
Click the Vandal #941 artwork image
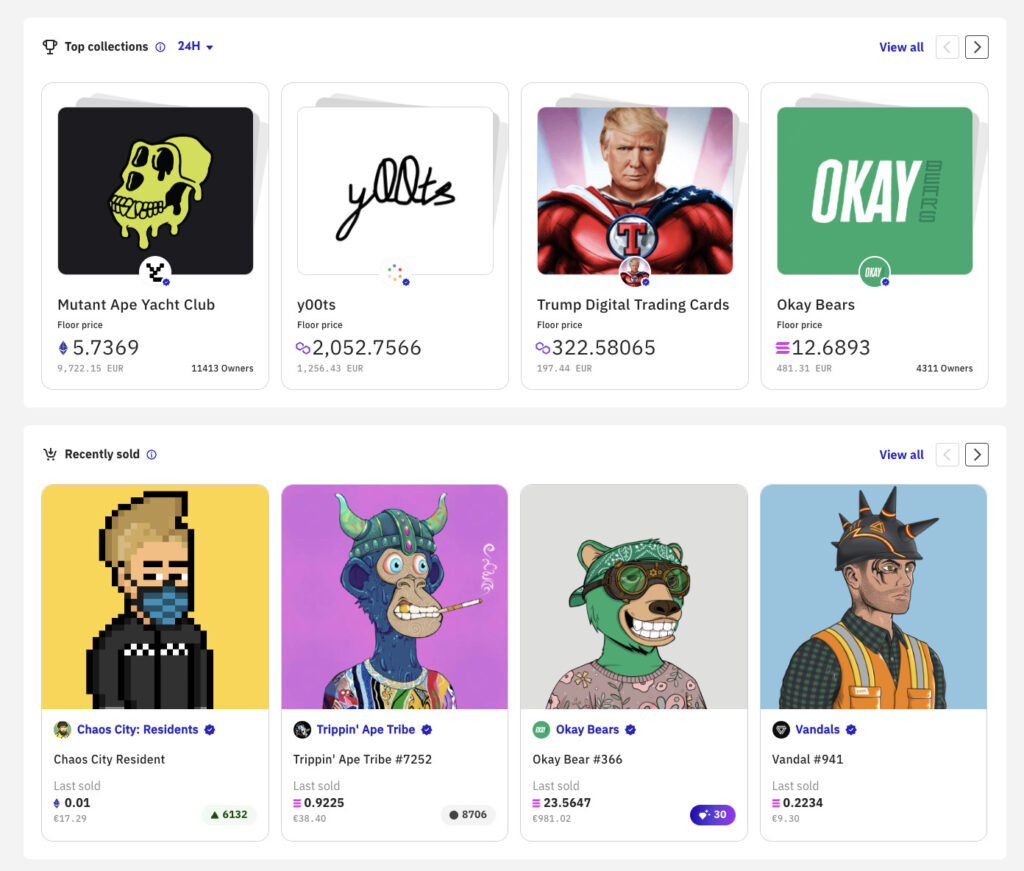coord(873,597)
